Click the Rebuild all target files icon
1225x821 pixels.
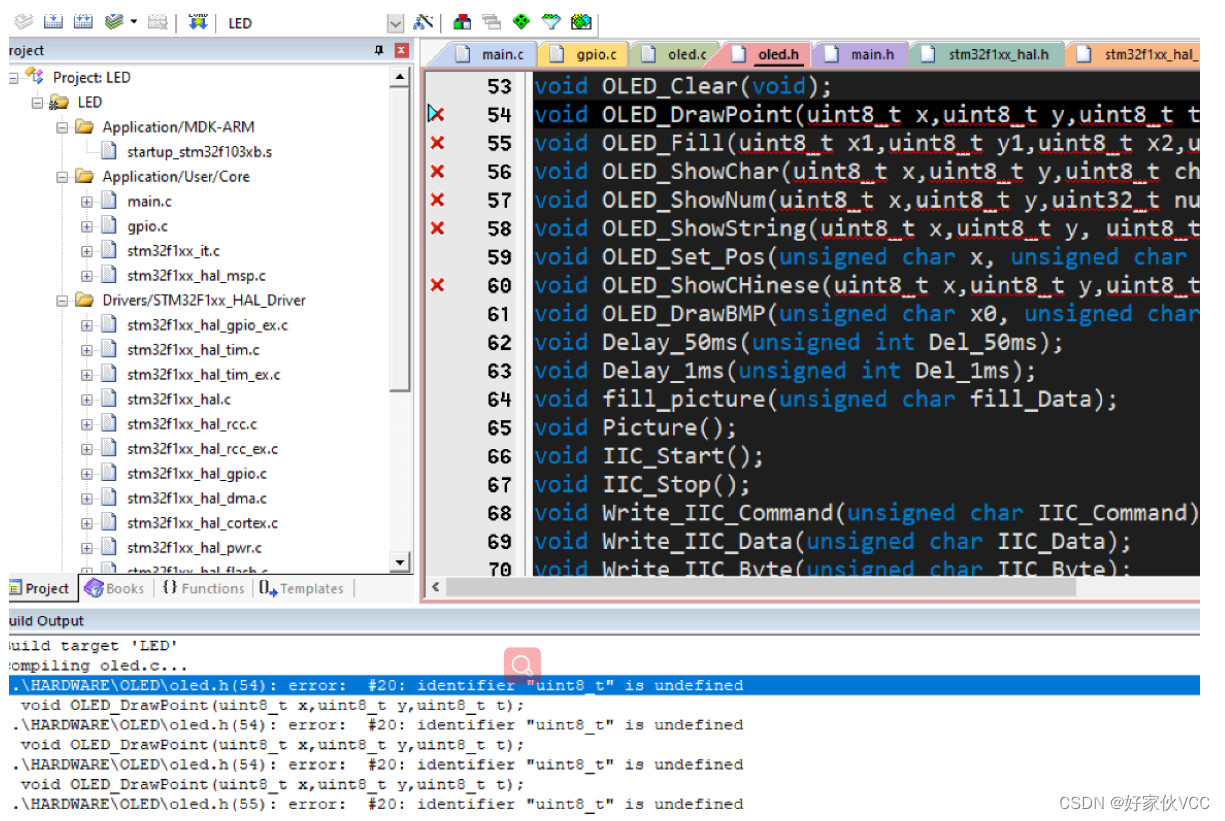coord(84,21)
